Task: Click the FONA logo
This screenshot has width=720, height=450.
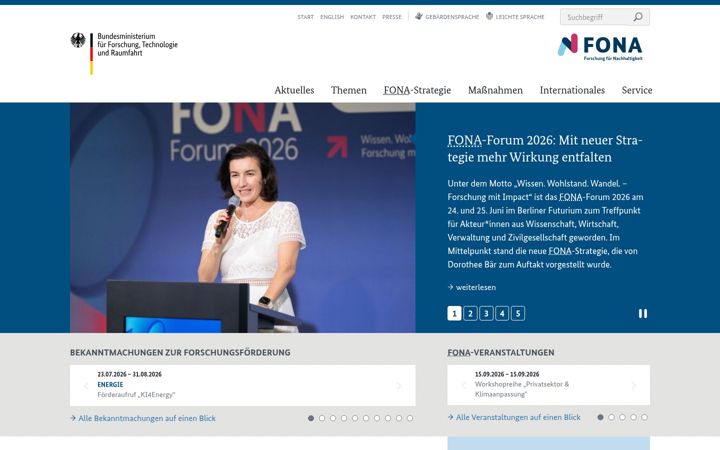Action: tap(600, 47)
